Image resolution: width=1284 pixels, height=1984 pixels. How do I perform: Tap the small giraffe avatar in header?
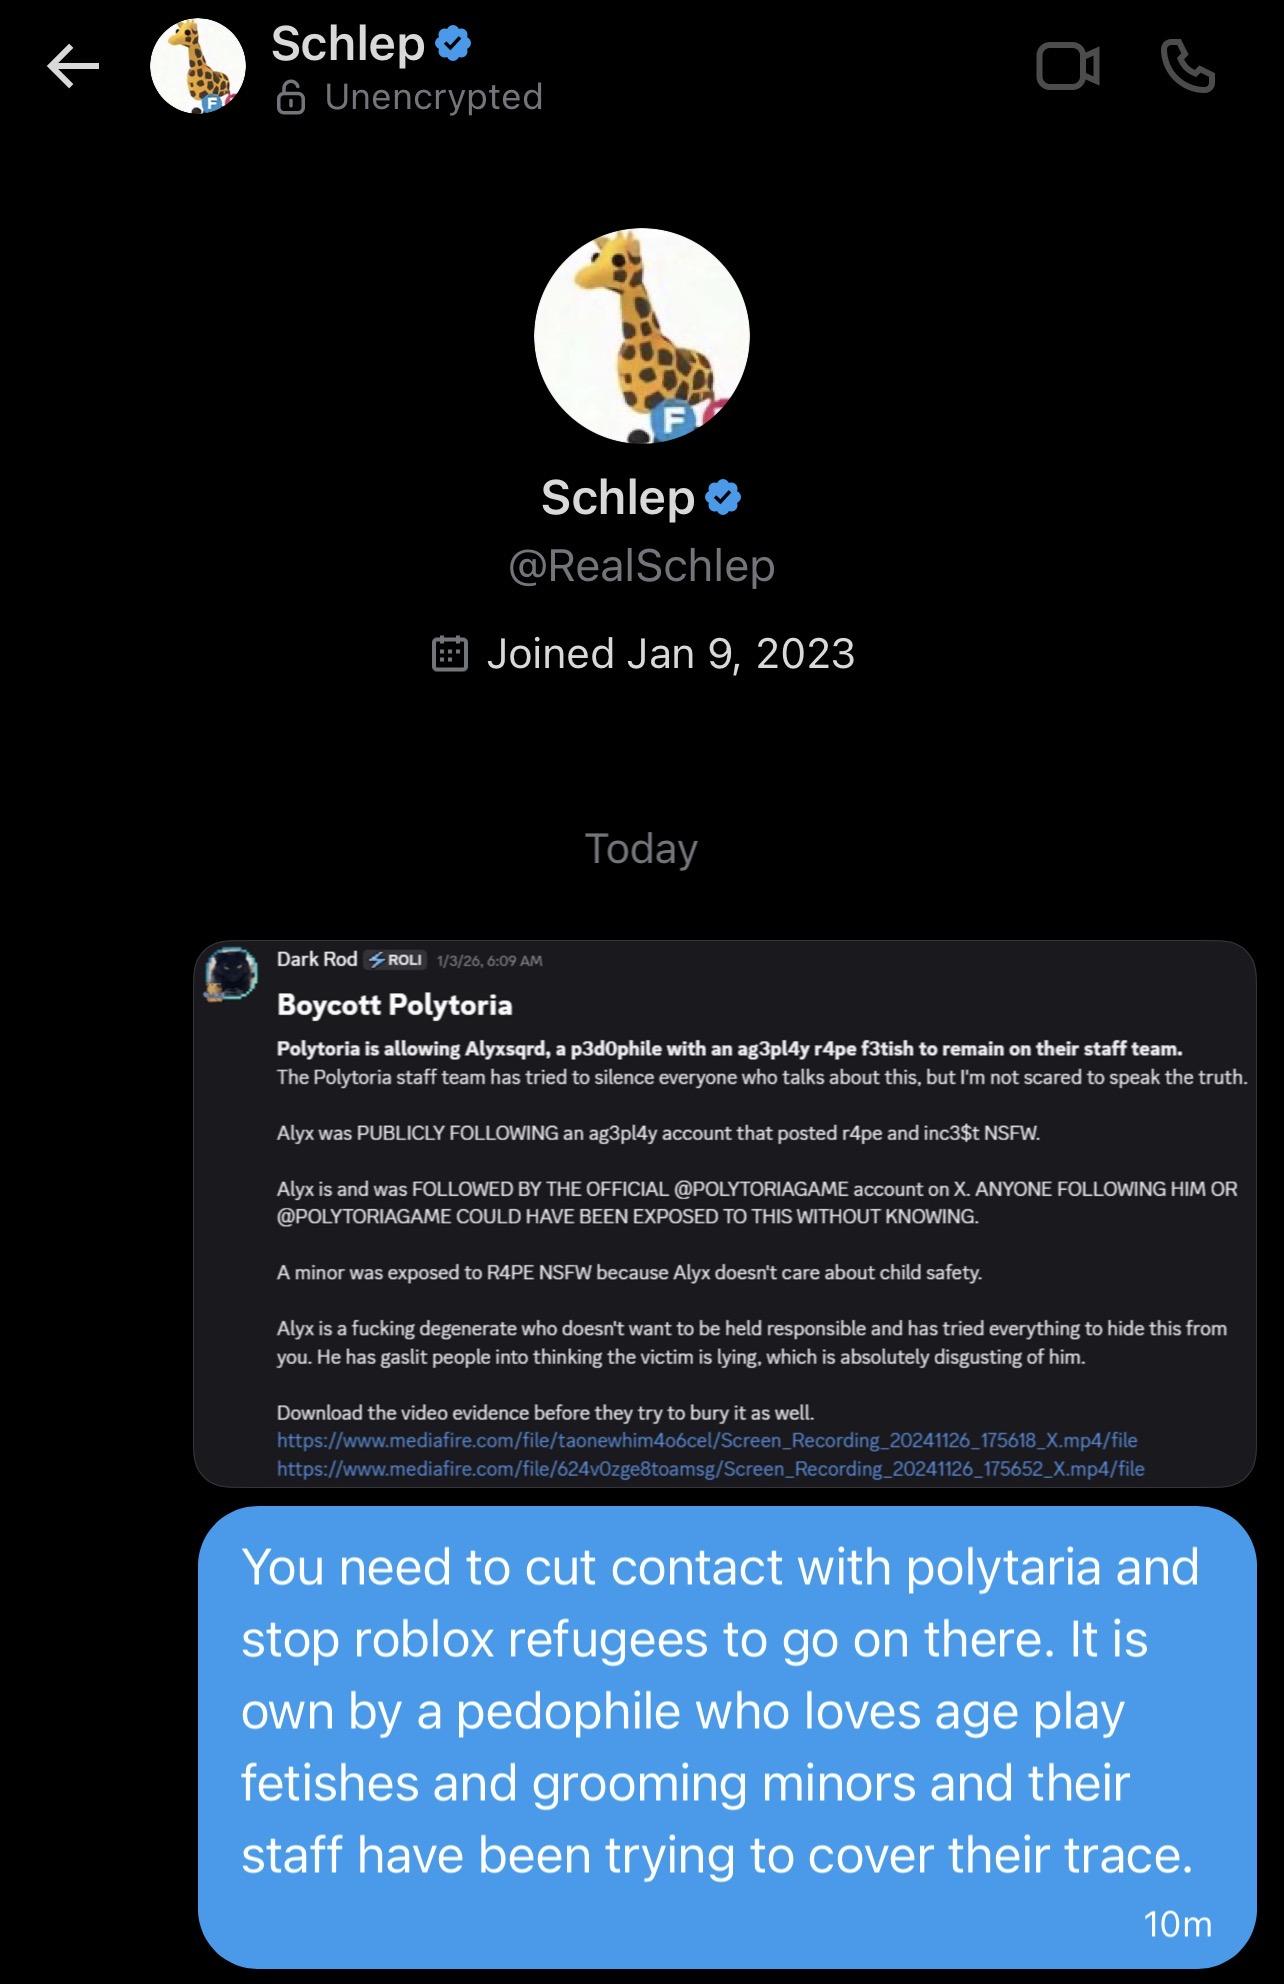point(198,67)
